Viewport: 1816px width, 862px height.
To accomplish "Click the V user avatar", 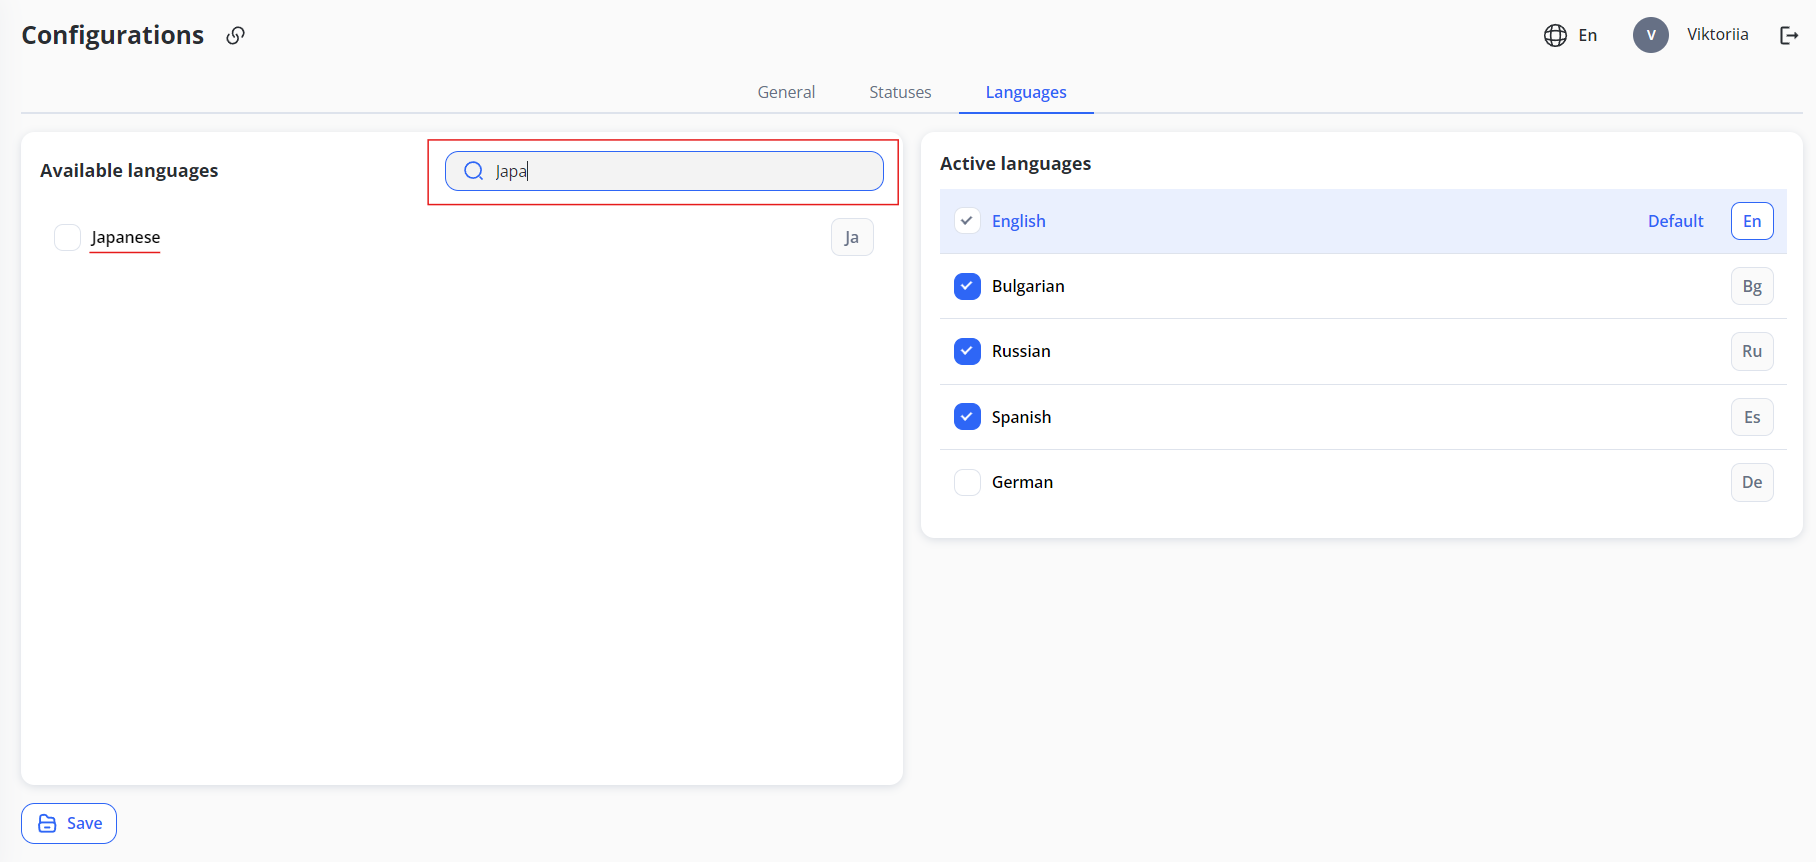I will [x=1651, y=35].
